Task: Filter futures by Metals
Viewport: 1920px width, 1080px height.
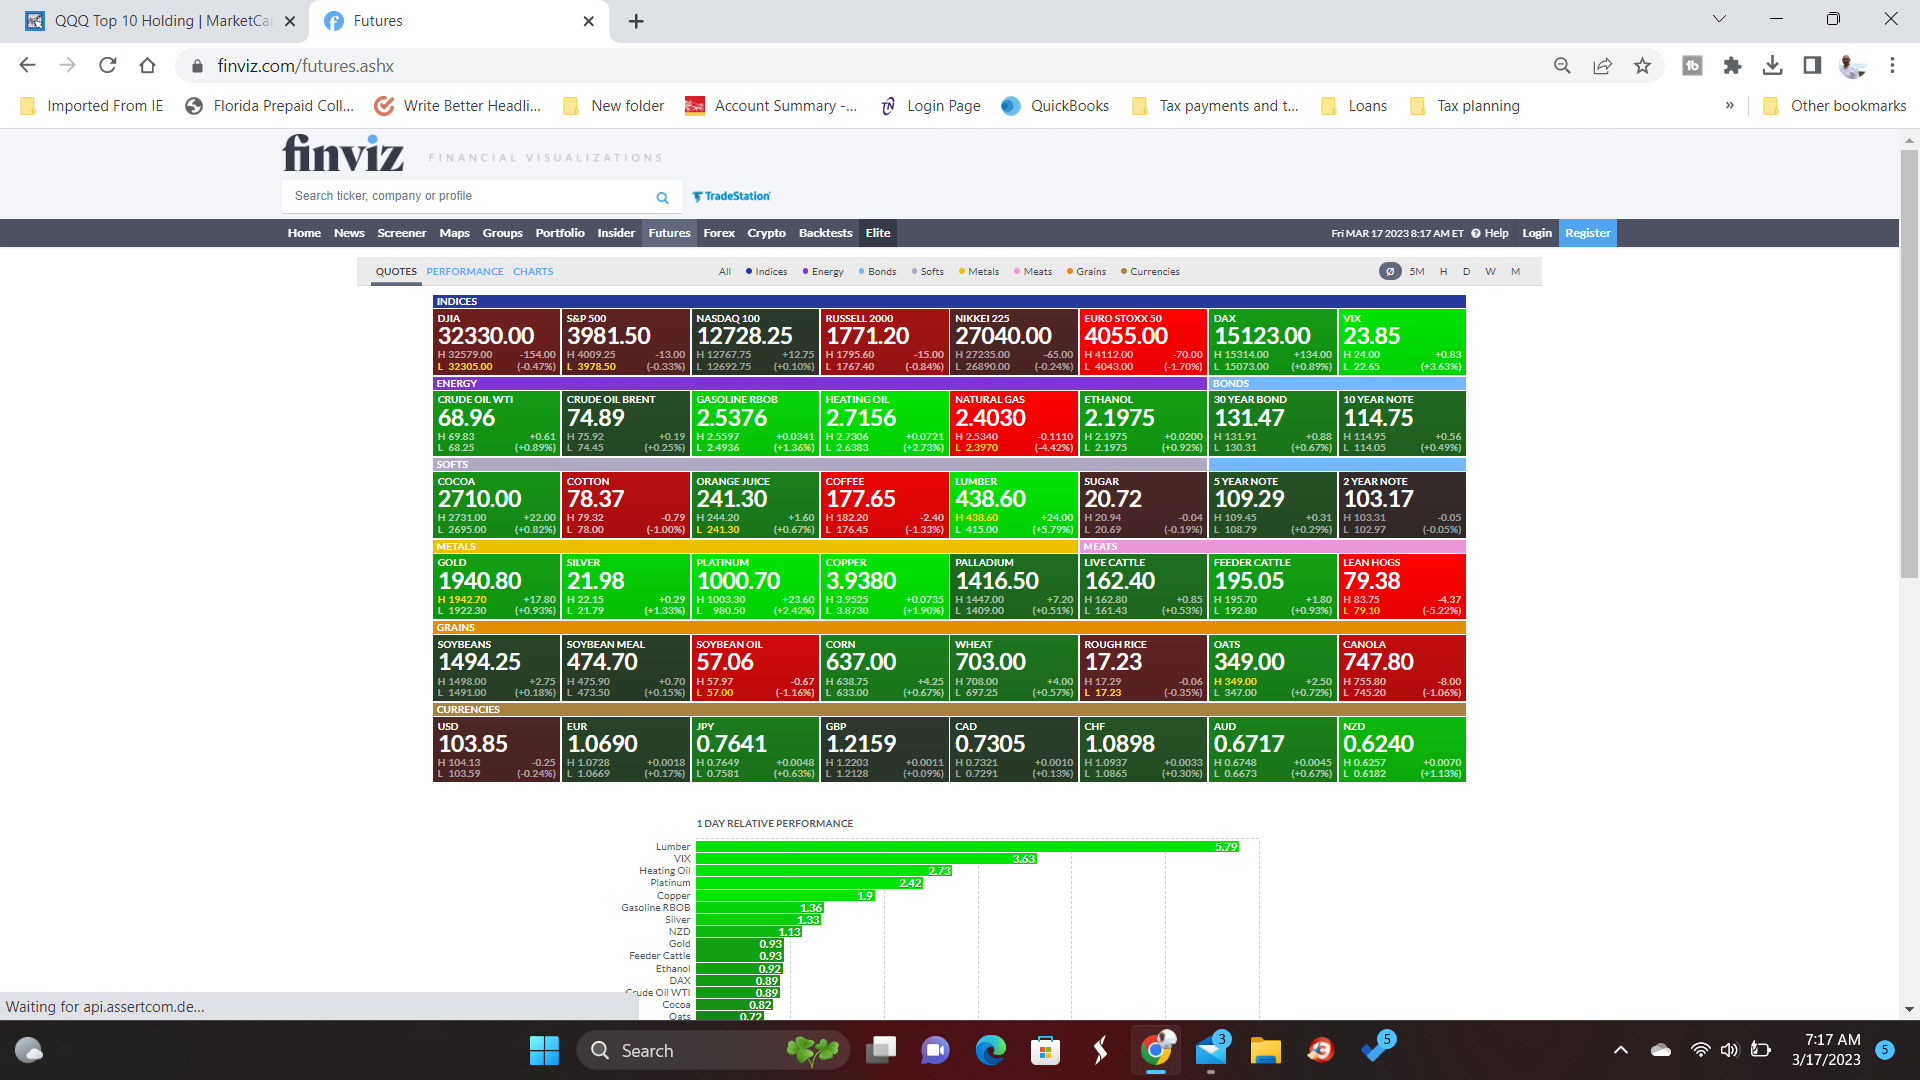Action: point(978,271)
